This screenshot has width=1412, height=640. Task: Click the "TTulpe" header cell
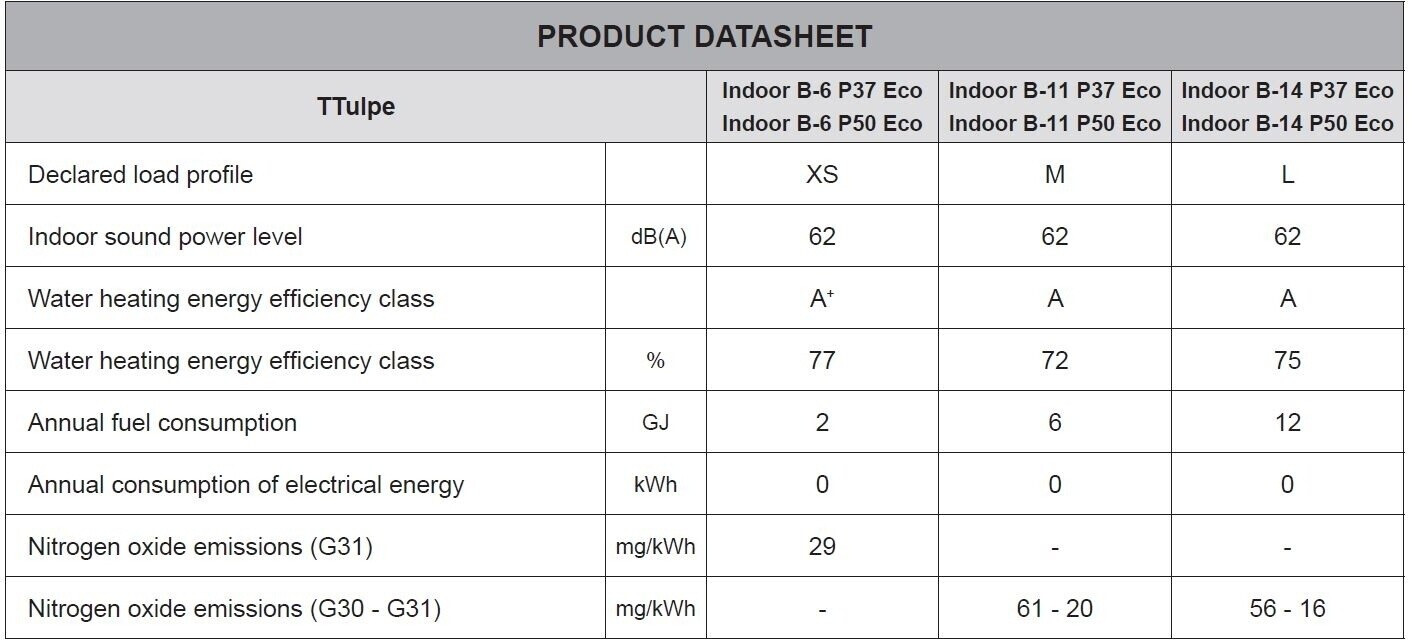coord(356,106)
